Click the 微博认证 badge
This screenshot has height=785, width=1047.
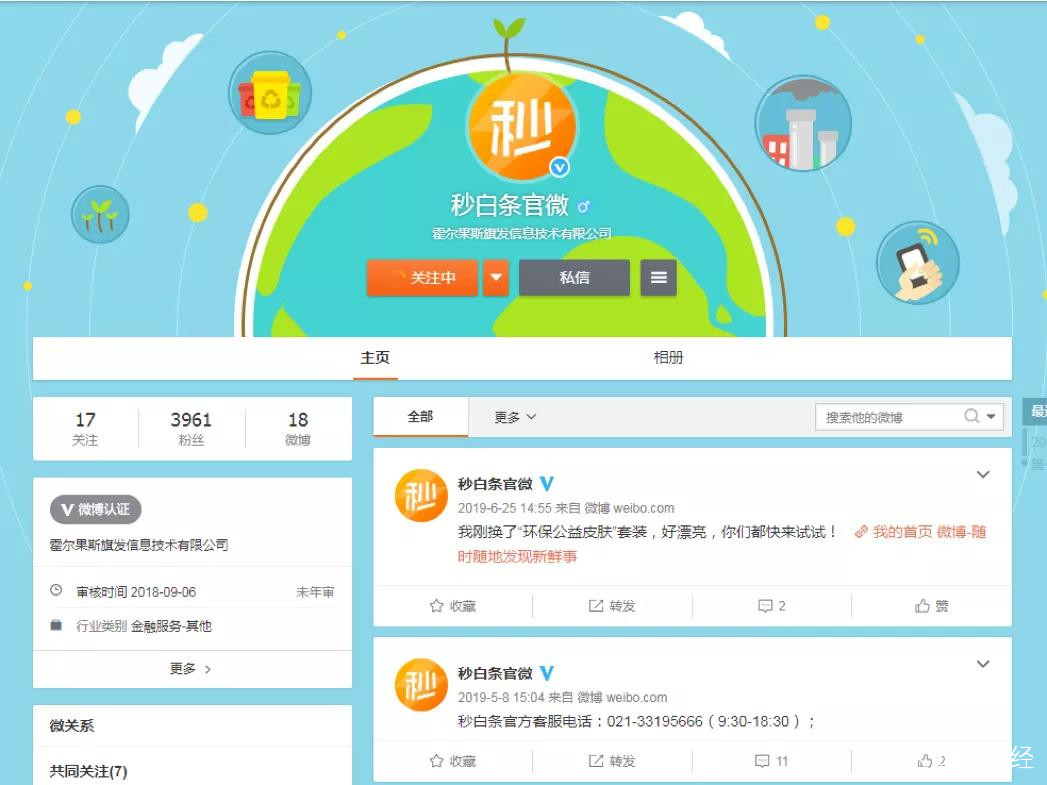[x=95, y=509]
